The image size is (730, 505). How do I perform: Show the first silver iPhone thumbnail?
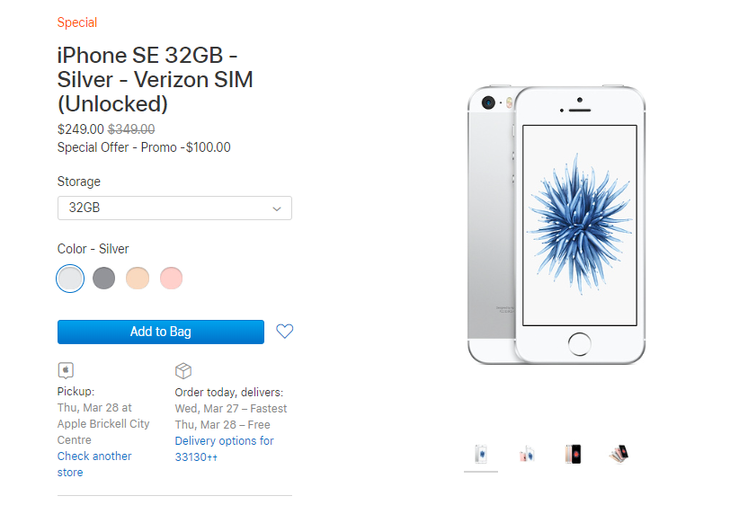point(481,453)
